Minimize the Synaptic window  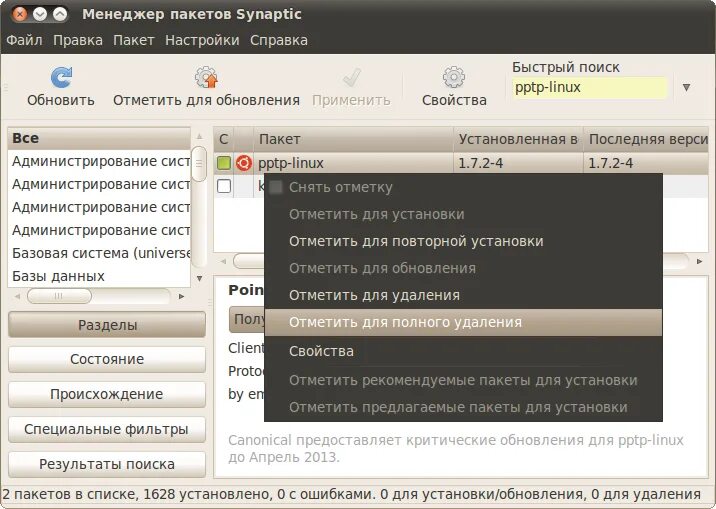pyautogui.click(x=40, y=15)
